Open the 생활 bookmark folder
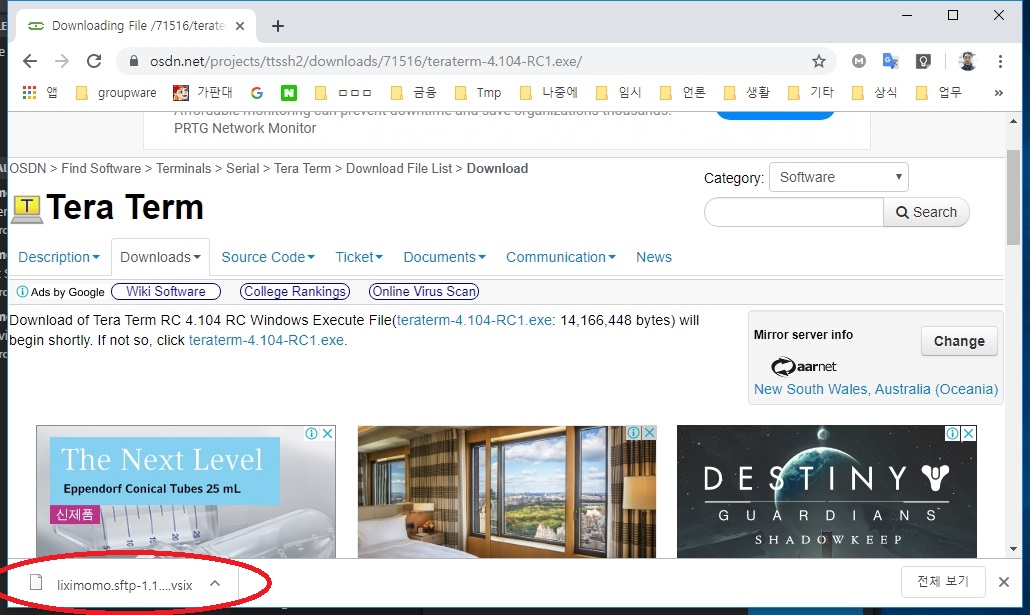Image resolution: width=1030 pixels, height=615 pixels. (x=746, y=93)
